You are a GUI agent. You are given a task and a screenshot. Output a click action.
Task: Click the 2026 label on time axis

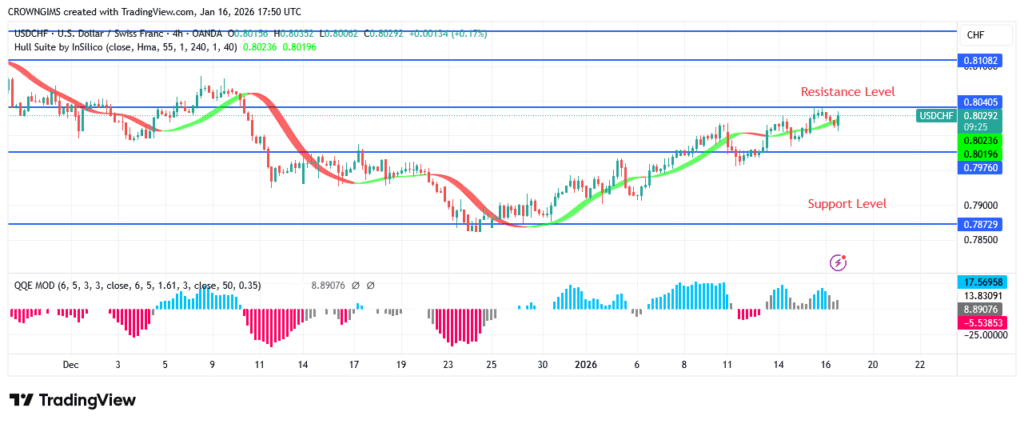point(588,365)
